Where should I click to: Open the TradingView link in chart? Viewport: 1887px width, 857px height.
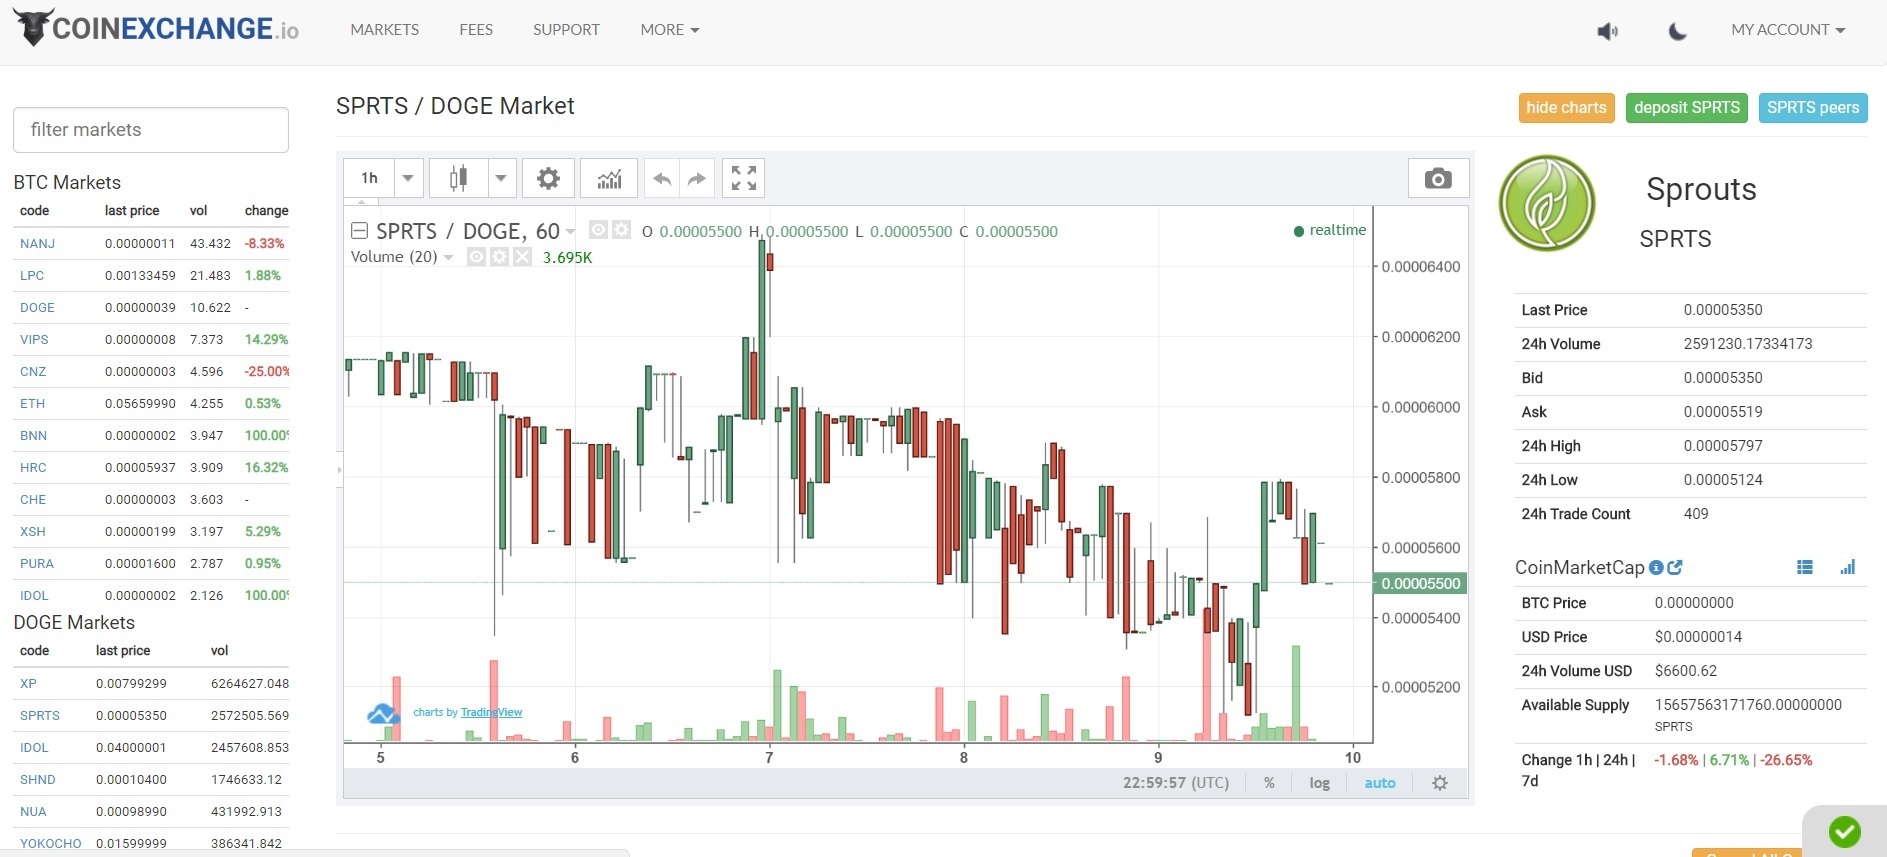(491, 712)
